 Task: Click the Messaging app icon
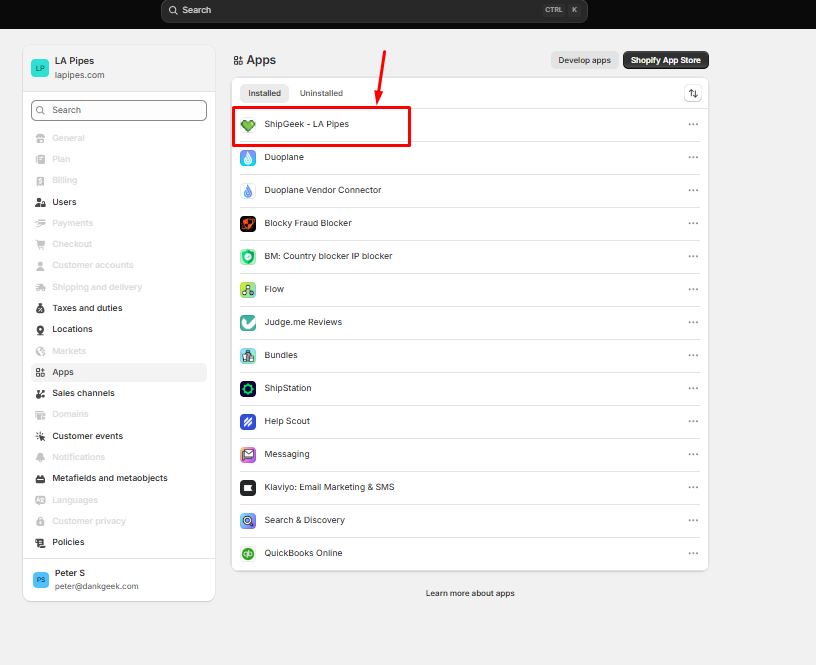248,455
